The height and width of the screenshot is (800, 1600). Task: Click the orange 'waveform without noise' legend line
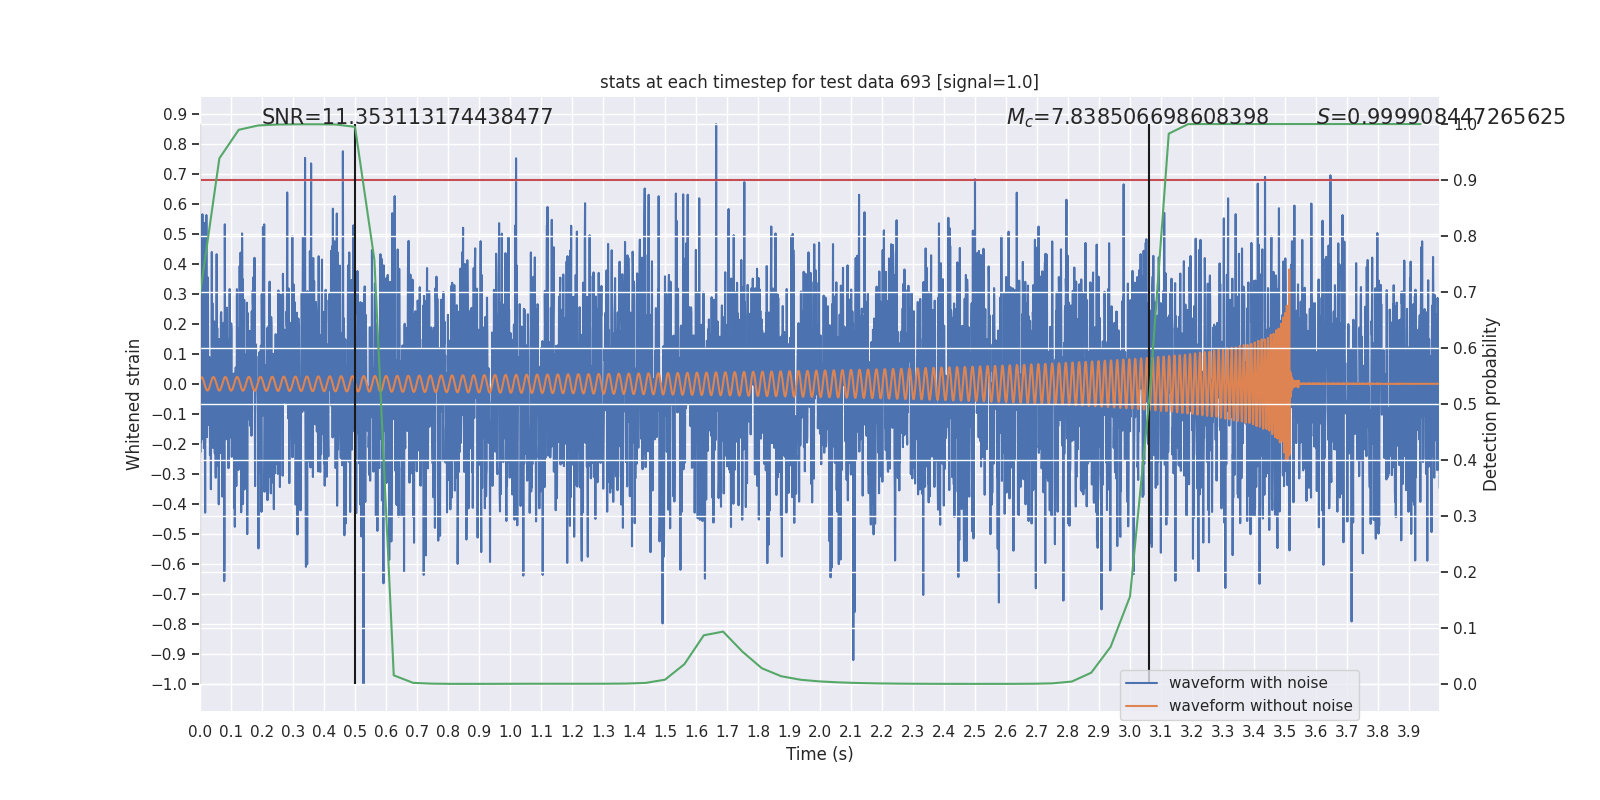(1141, 706)
